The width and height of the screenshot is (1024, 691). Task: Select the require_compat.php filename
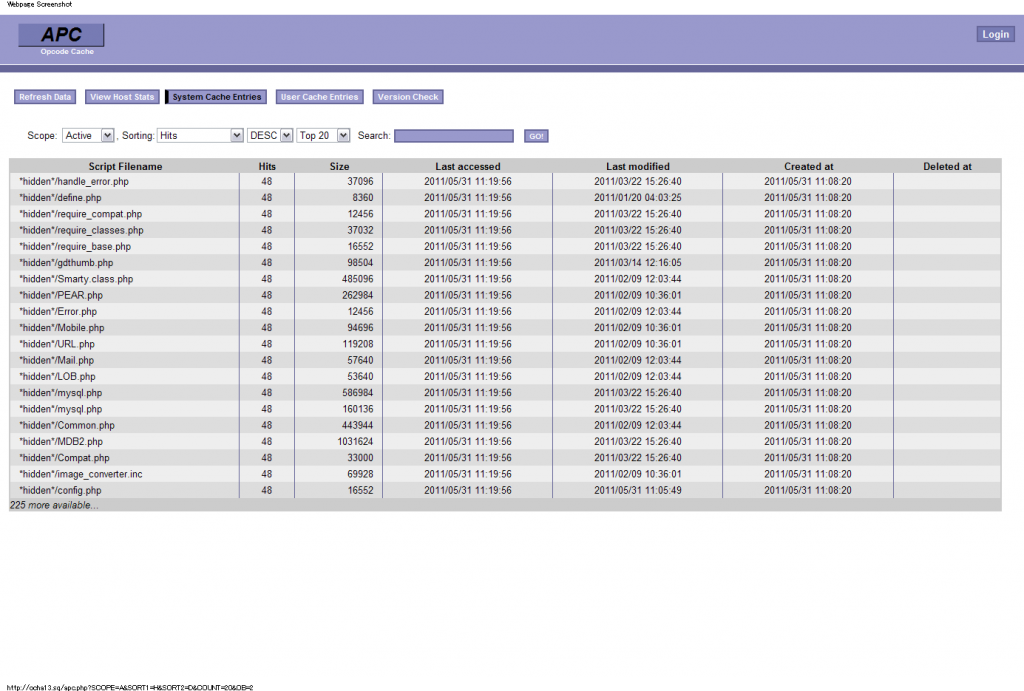point(80,214)
